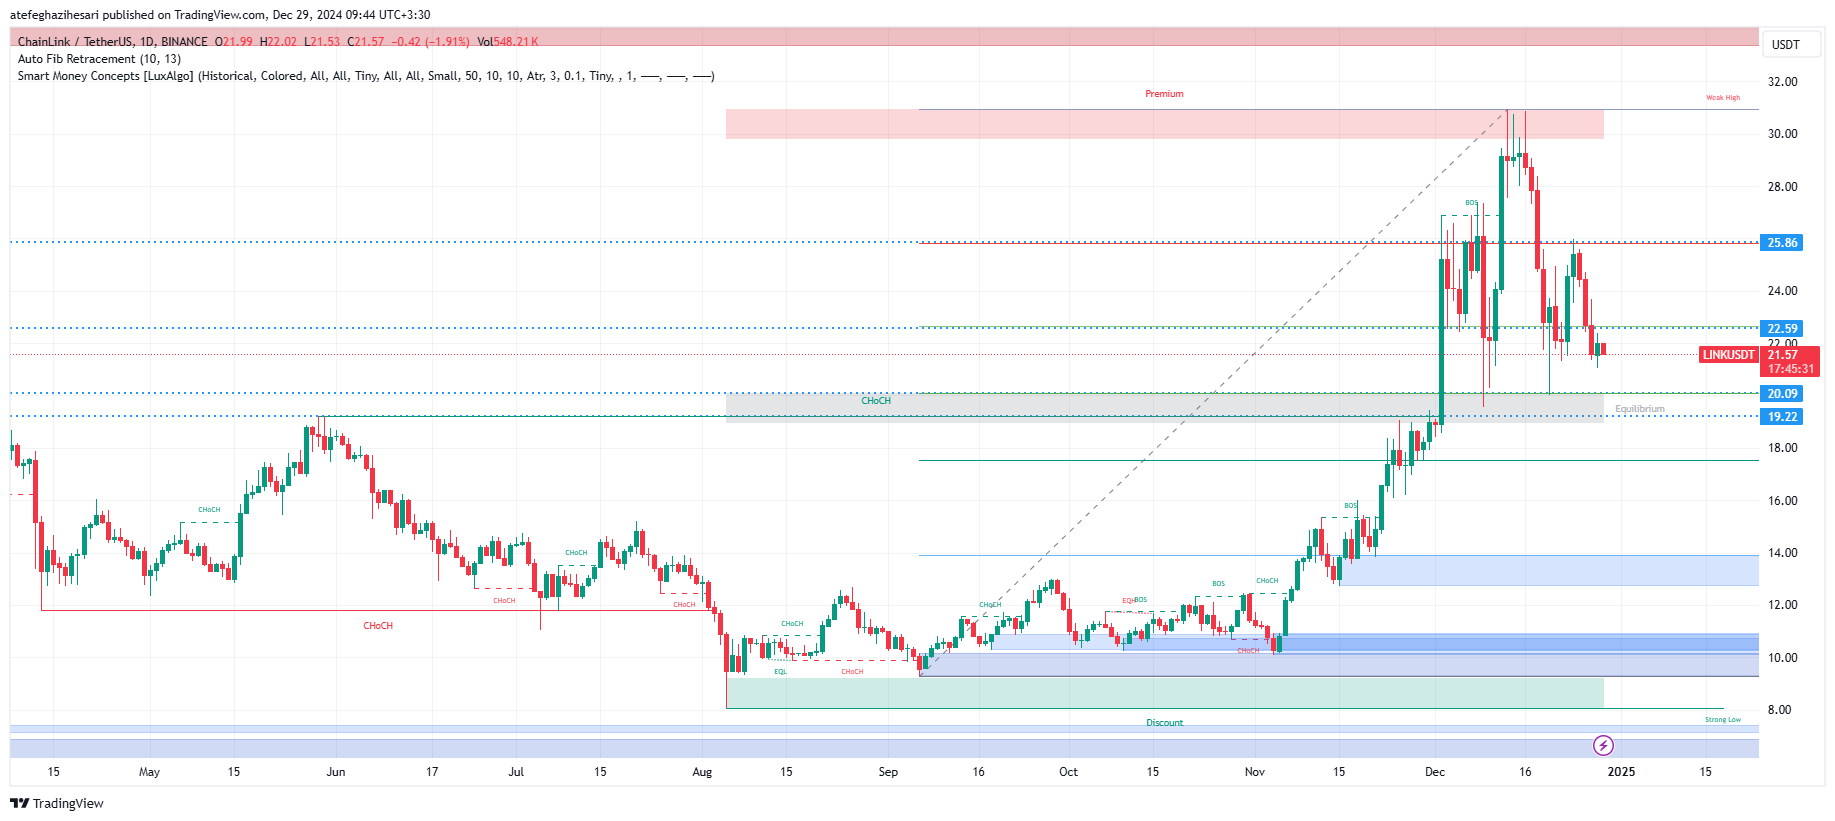The image size is (1835, 821).
Task: Click the O21.99 open price value
Action: coord(234,42)
